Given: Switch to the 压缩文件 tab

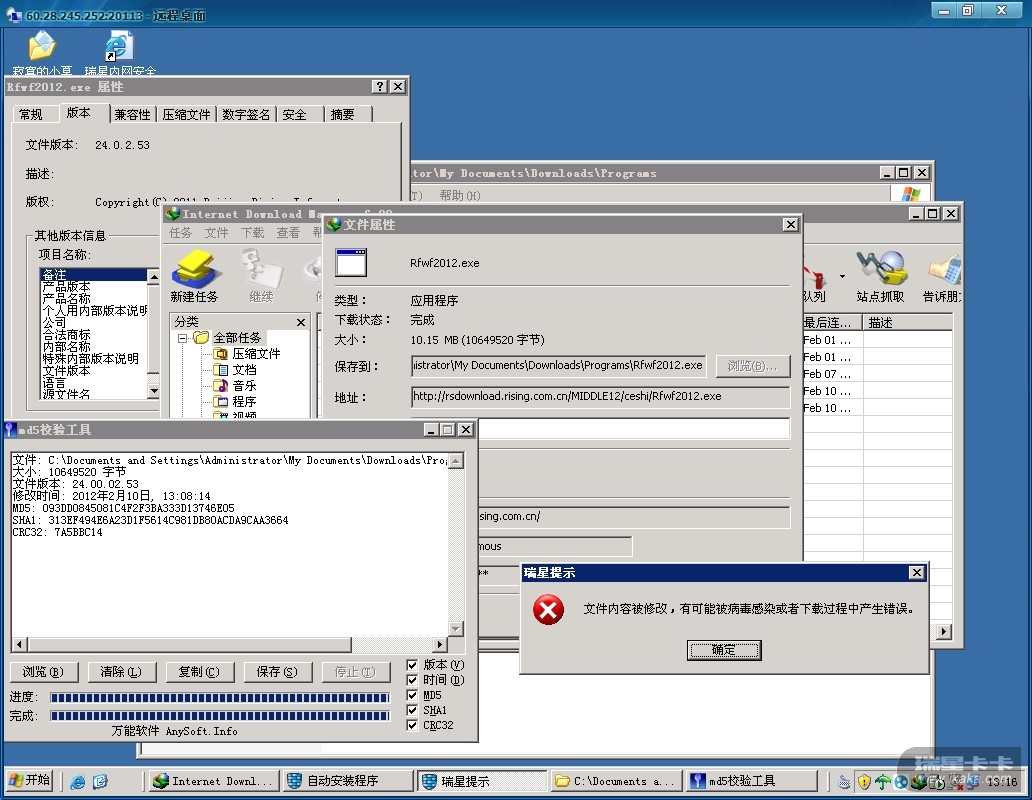Looking at the screenshot, I should 186,114.
